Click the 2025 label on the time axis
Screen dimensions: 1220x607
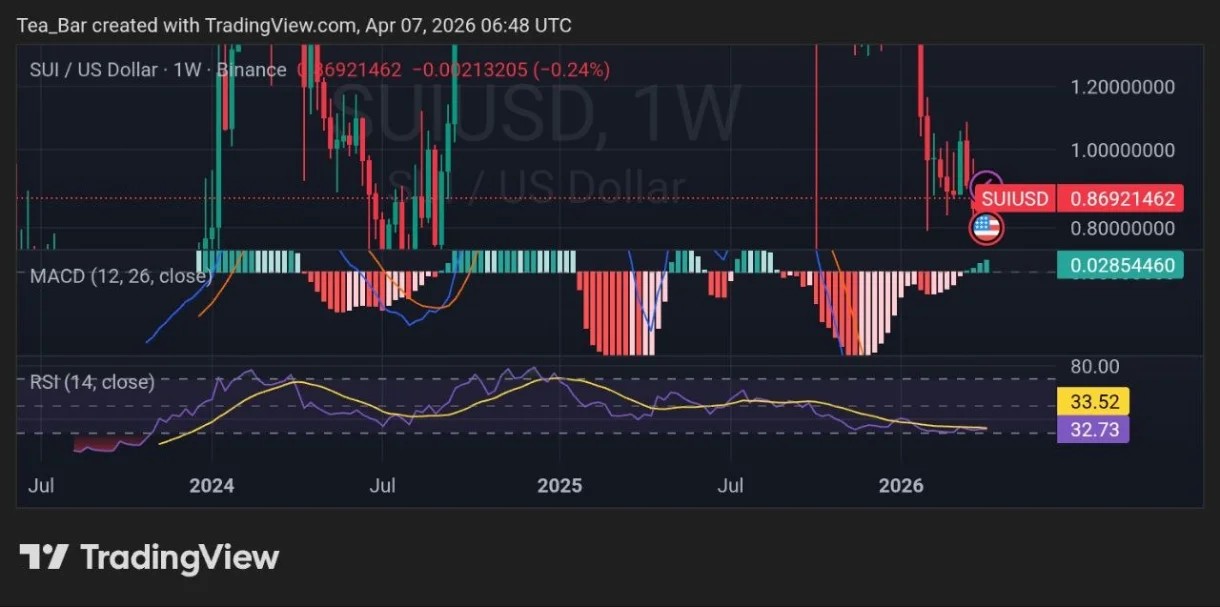click(x=560, y=486)
